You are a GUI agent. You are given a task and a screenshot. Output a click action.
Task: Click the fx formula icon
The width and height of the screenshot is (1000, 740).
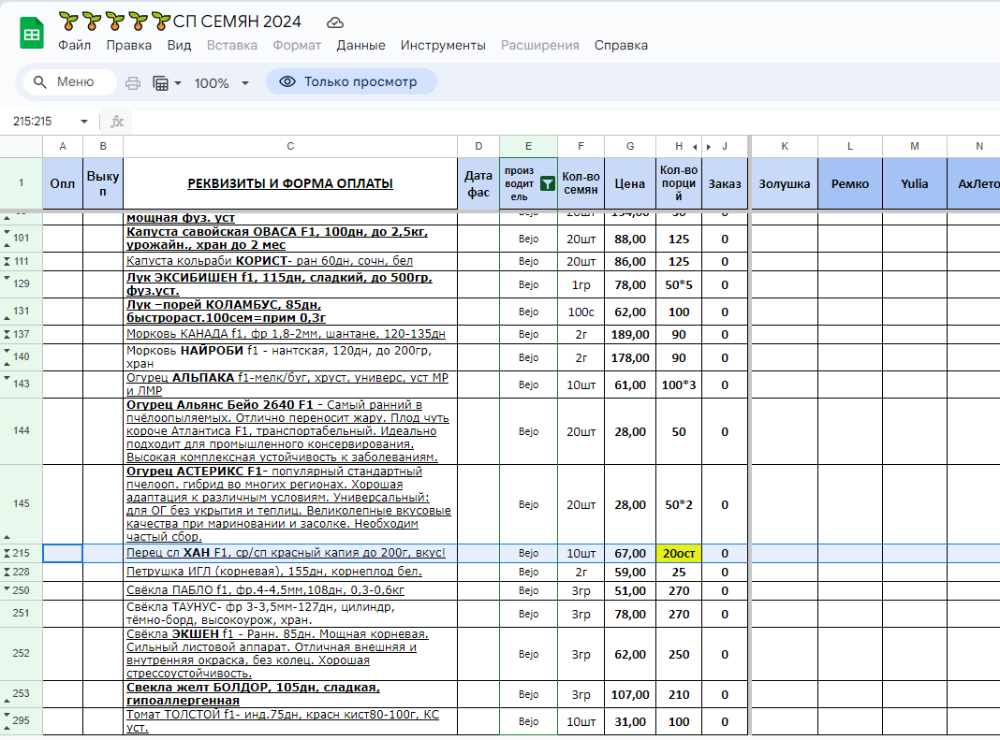click(117, 121)
